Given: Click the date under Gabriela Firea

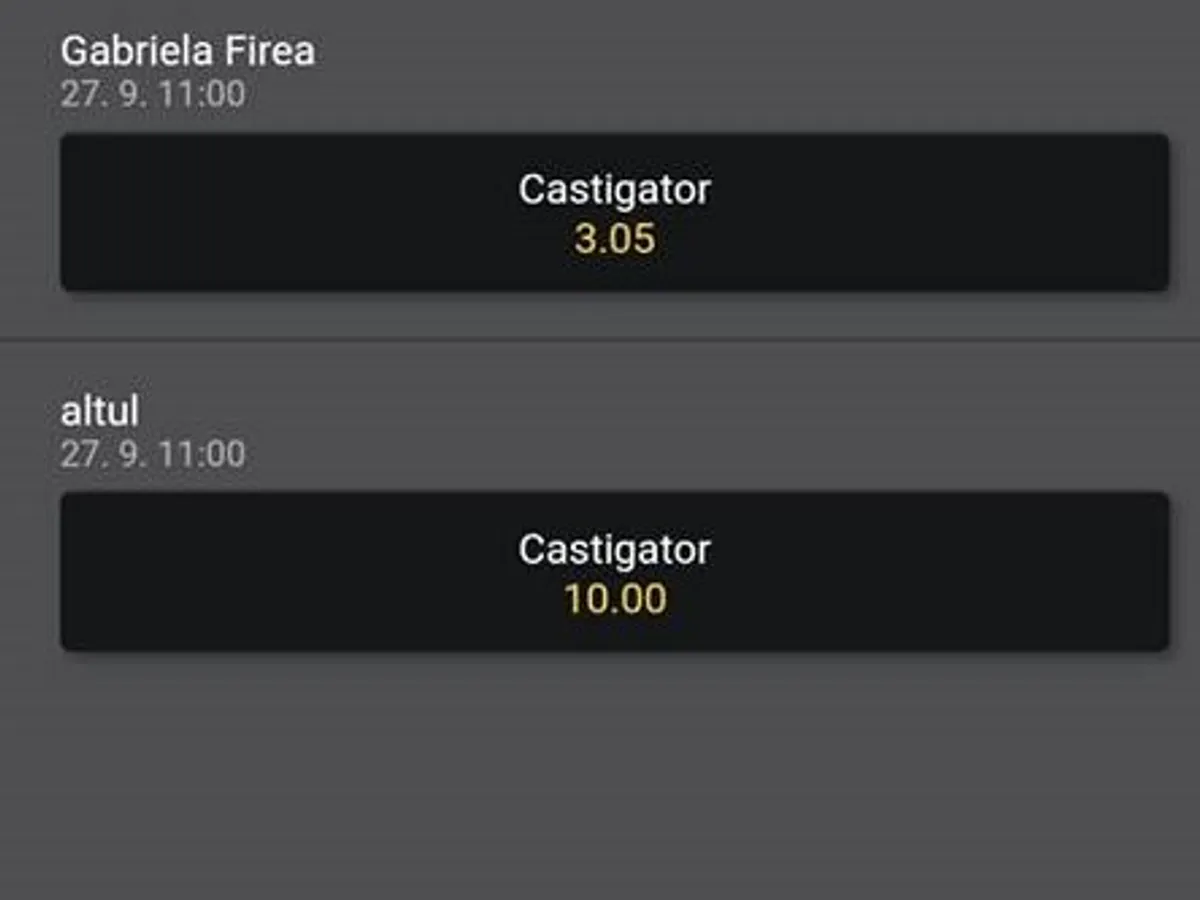Looking at the screenshot, I should pos(152,94).
